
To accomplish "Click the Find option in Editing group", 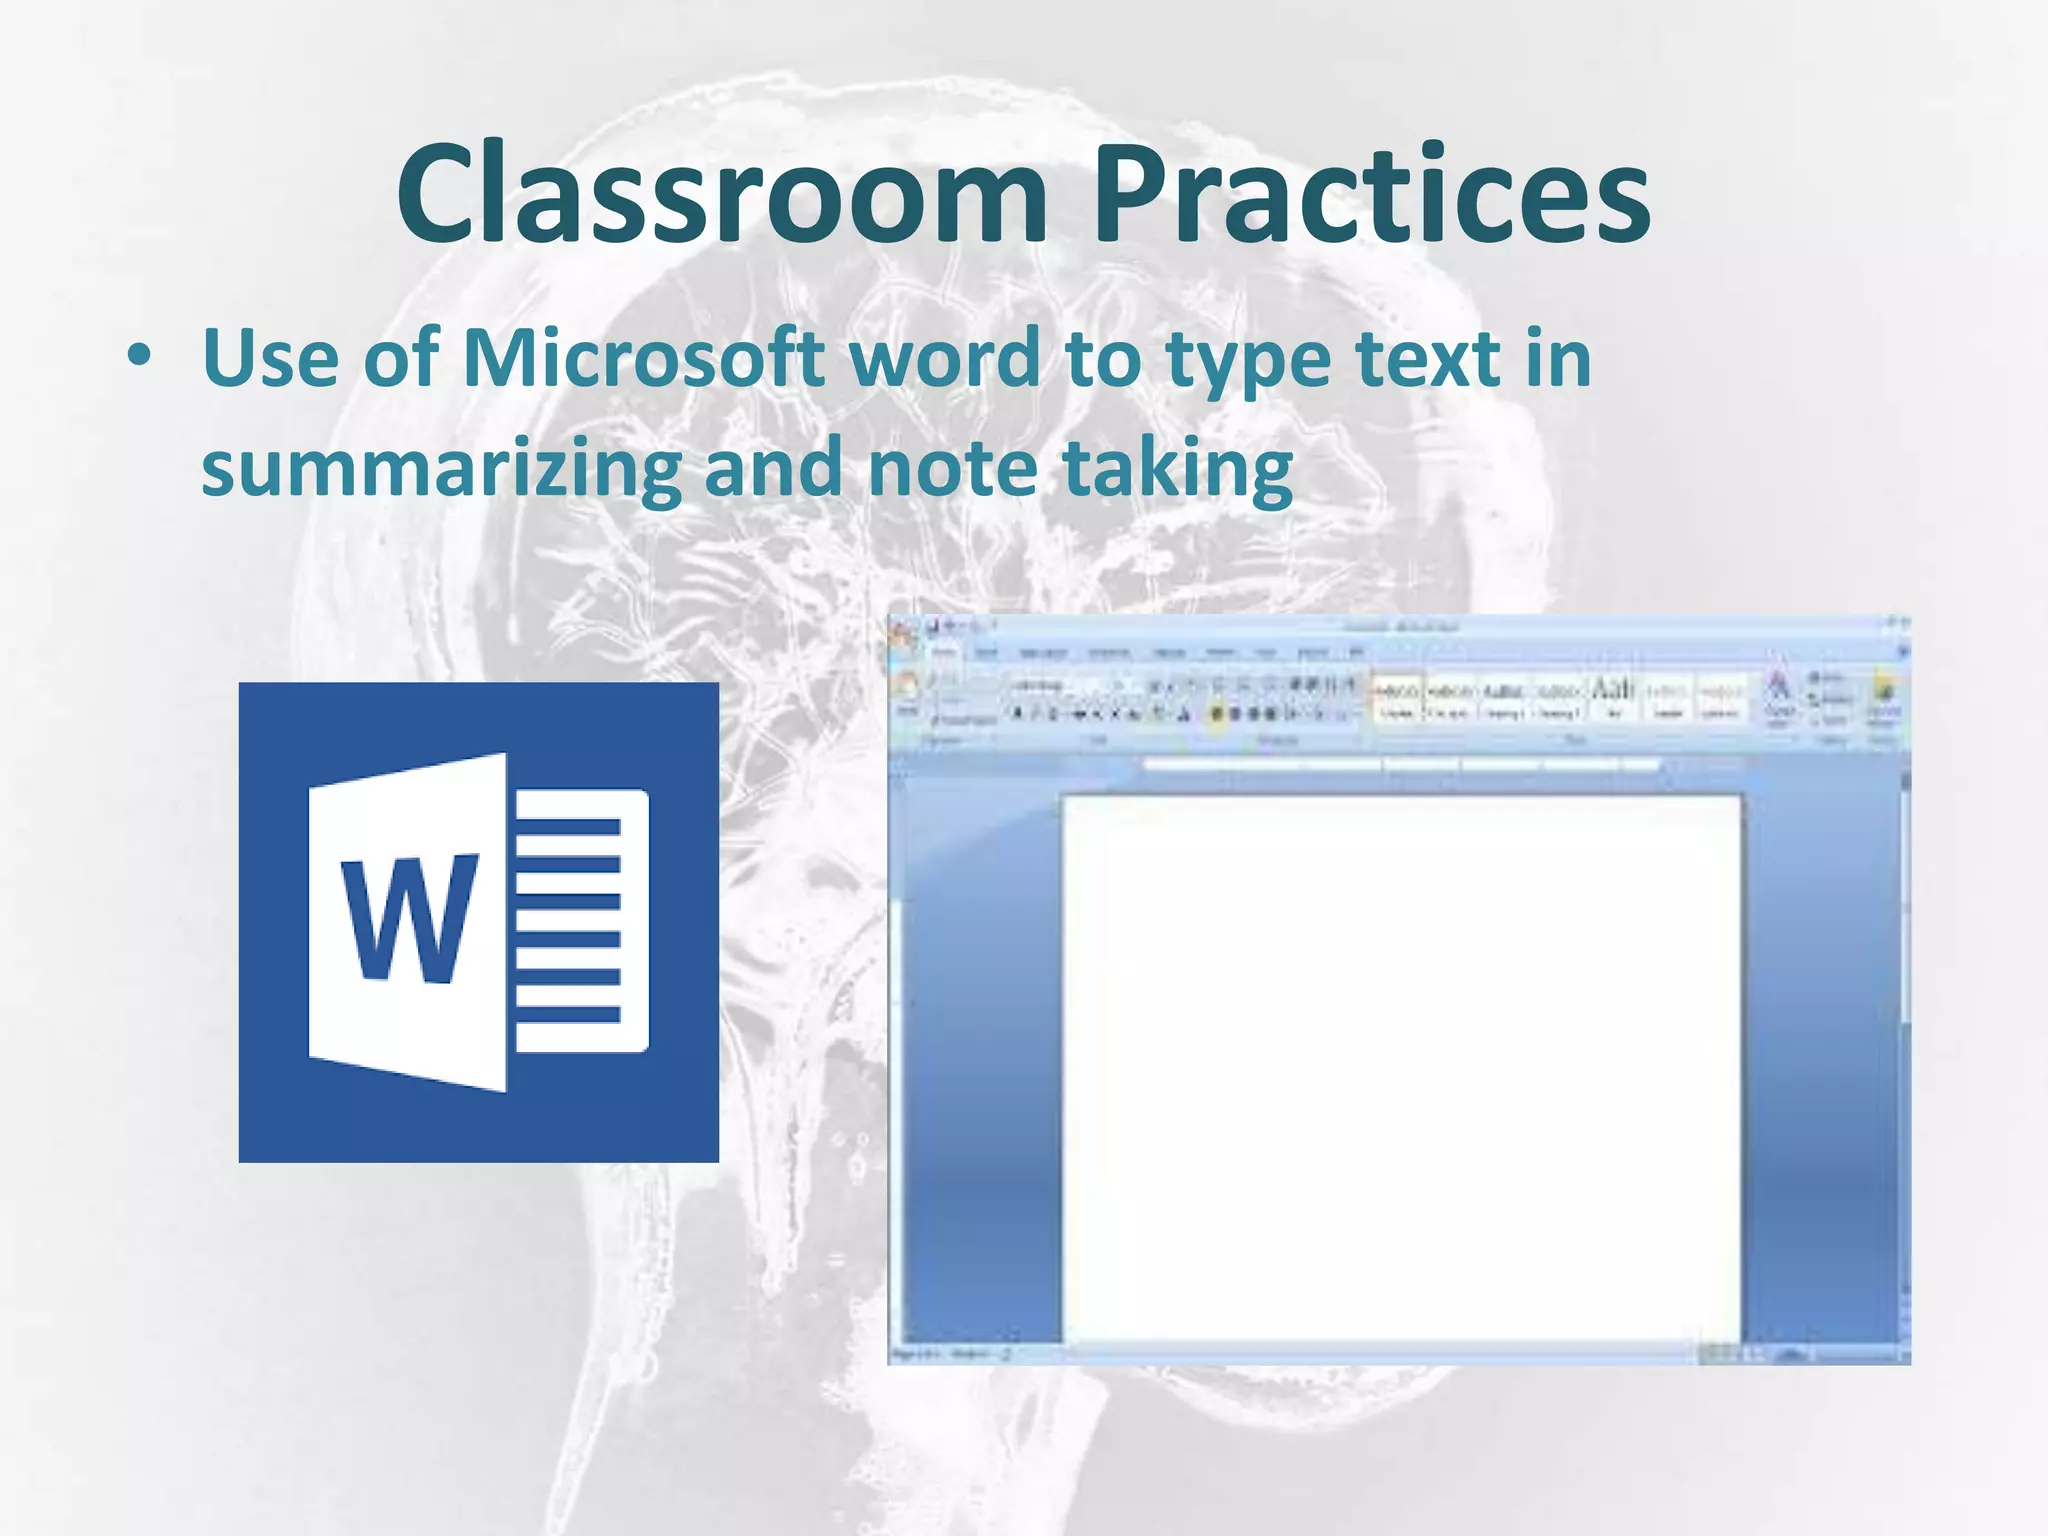I will pyautogui.click(x=1829, y=677).
